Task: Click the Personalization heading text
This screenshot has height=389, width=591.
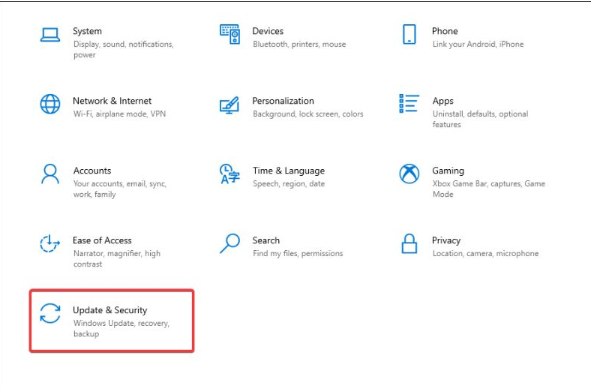Action: tap(283, 101)
